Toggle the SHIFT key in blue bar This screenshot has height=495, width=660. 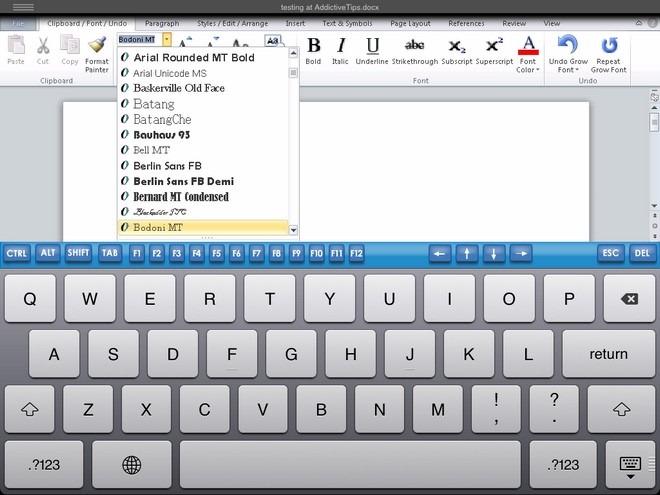tap(79, 254)
